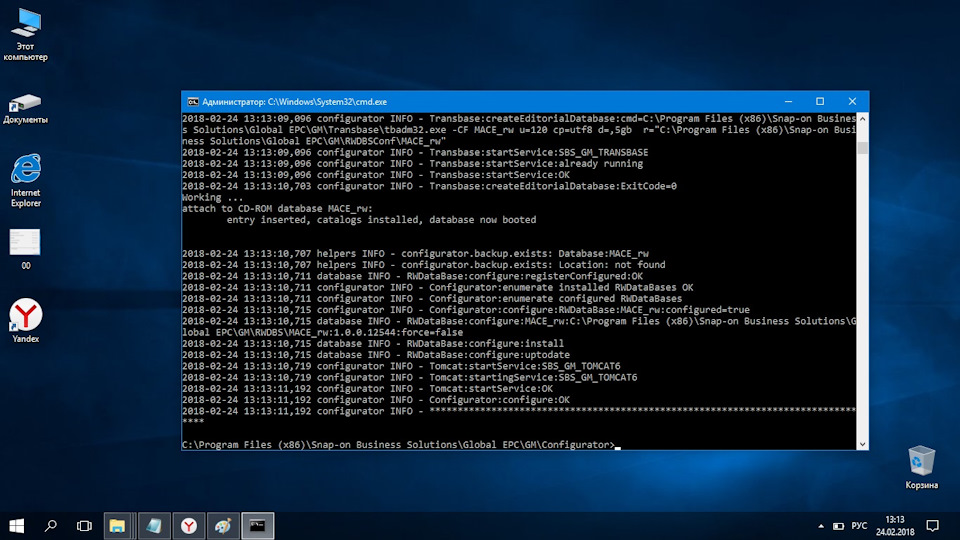
Task: Click cmd scrollbar up arrow
Action: (863, 119)
